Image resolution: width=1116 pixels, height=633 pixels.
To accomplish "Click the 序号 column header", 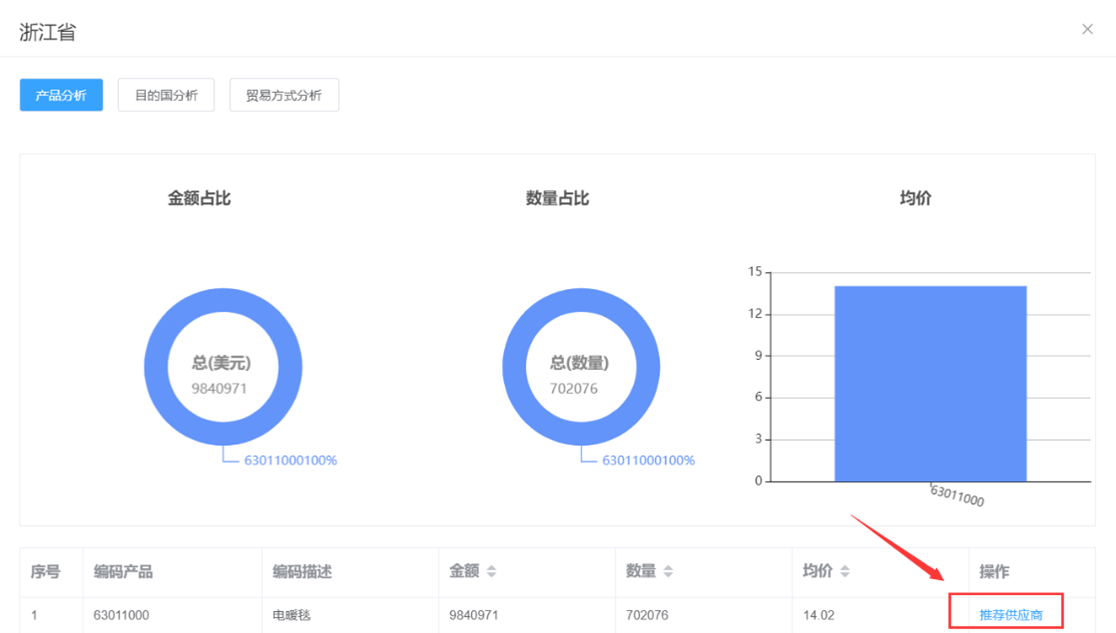I will [x=46, y=571].
